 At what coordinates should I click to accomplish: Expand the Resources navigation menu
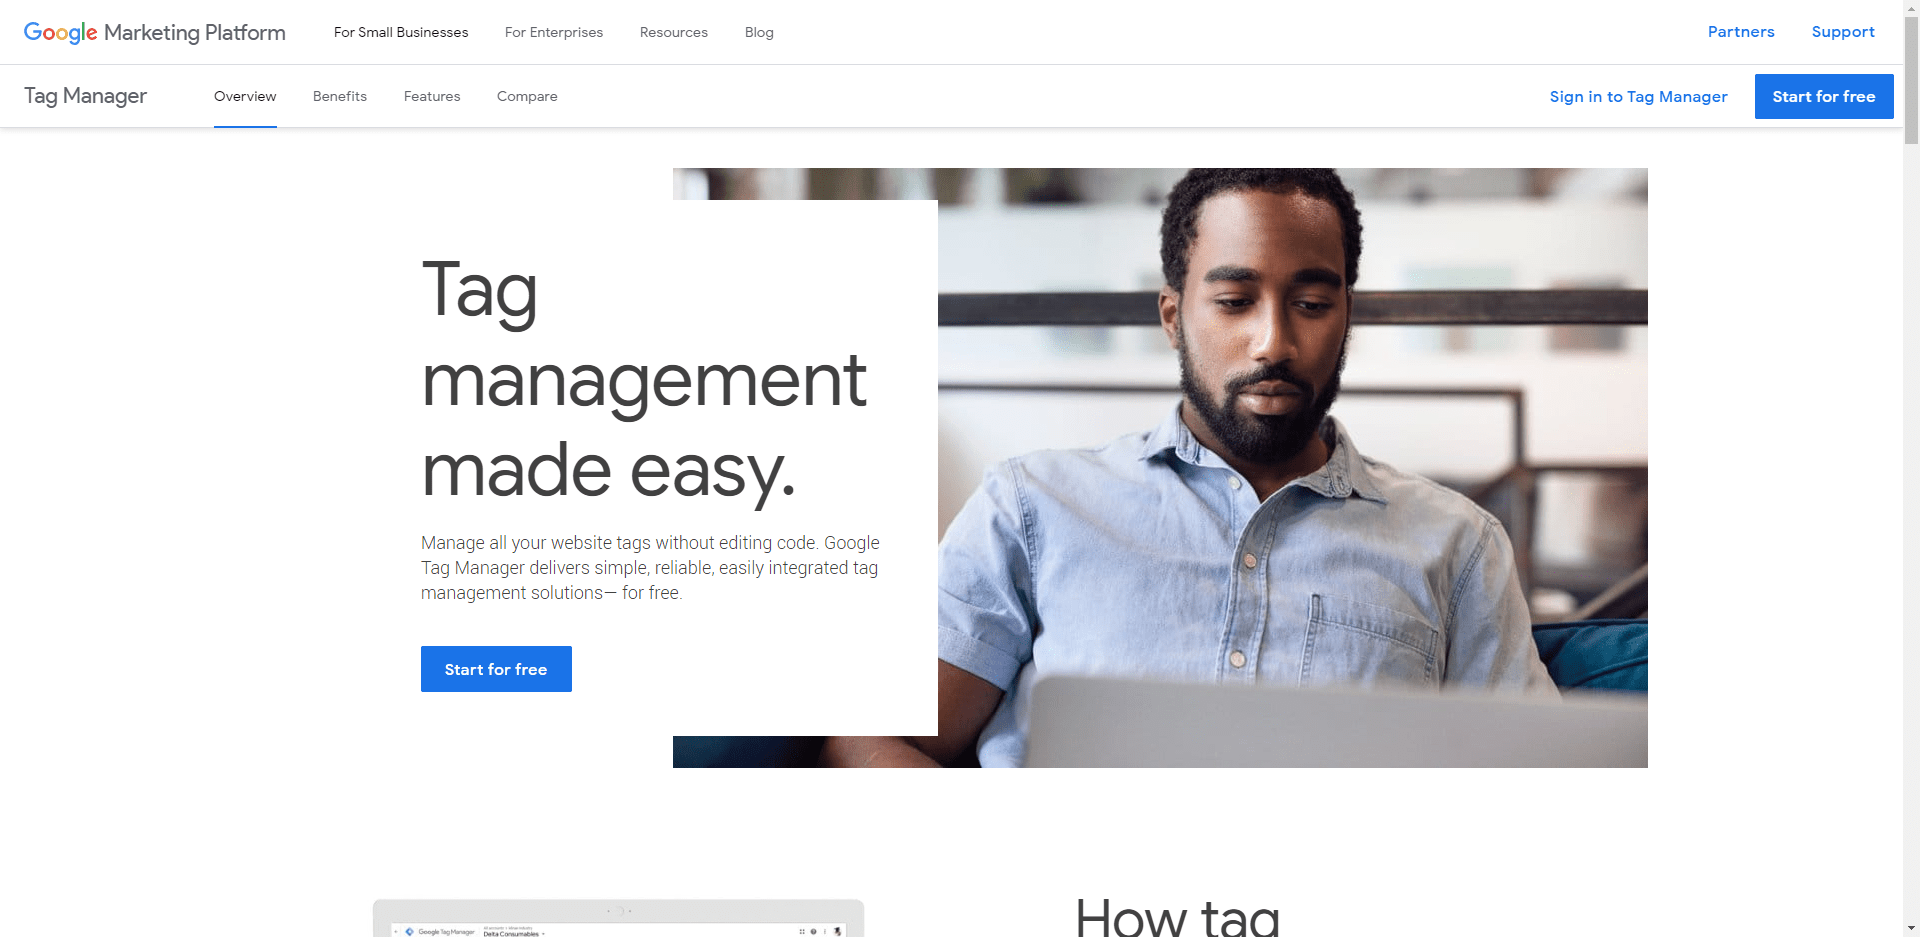674,32
